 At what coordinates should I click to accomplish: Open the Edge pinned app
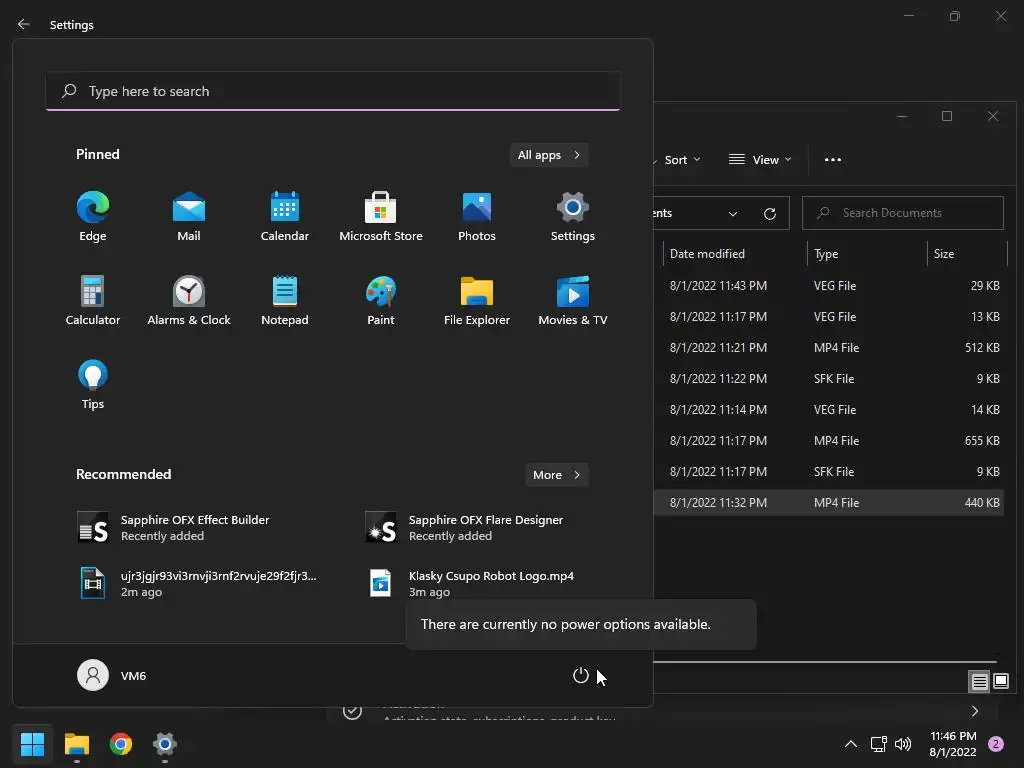[x=93, y=217]
